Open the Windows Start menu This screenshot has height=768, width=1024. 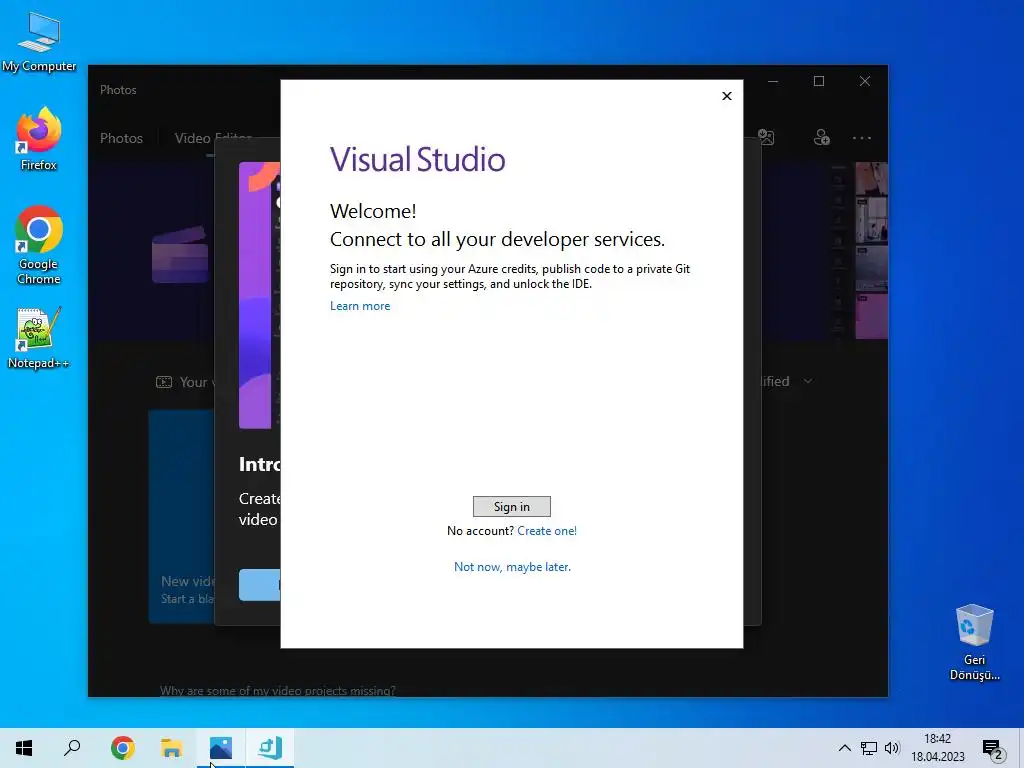point(24,748)
